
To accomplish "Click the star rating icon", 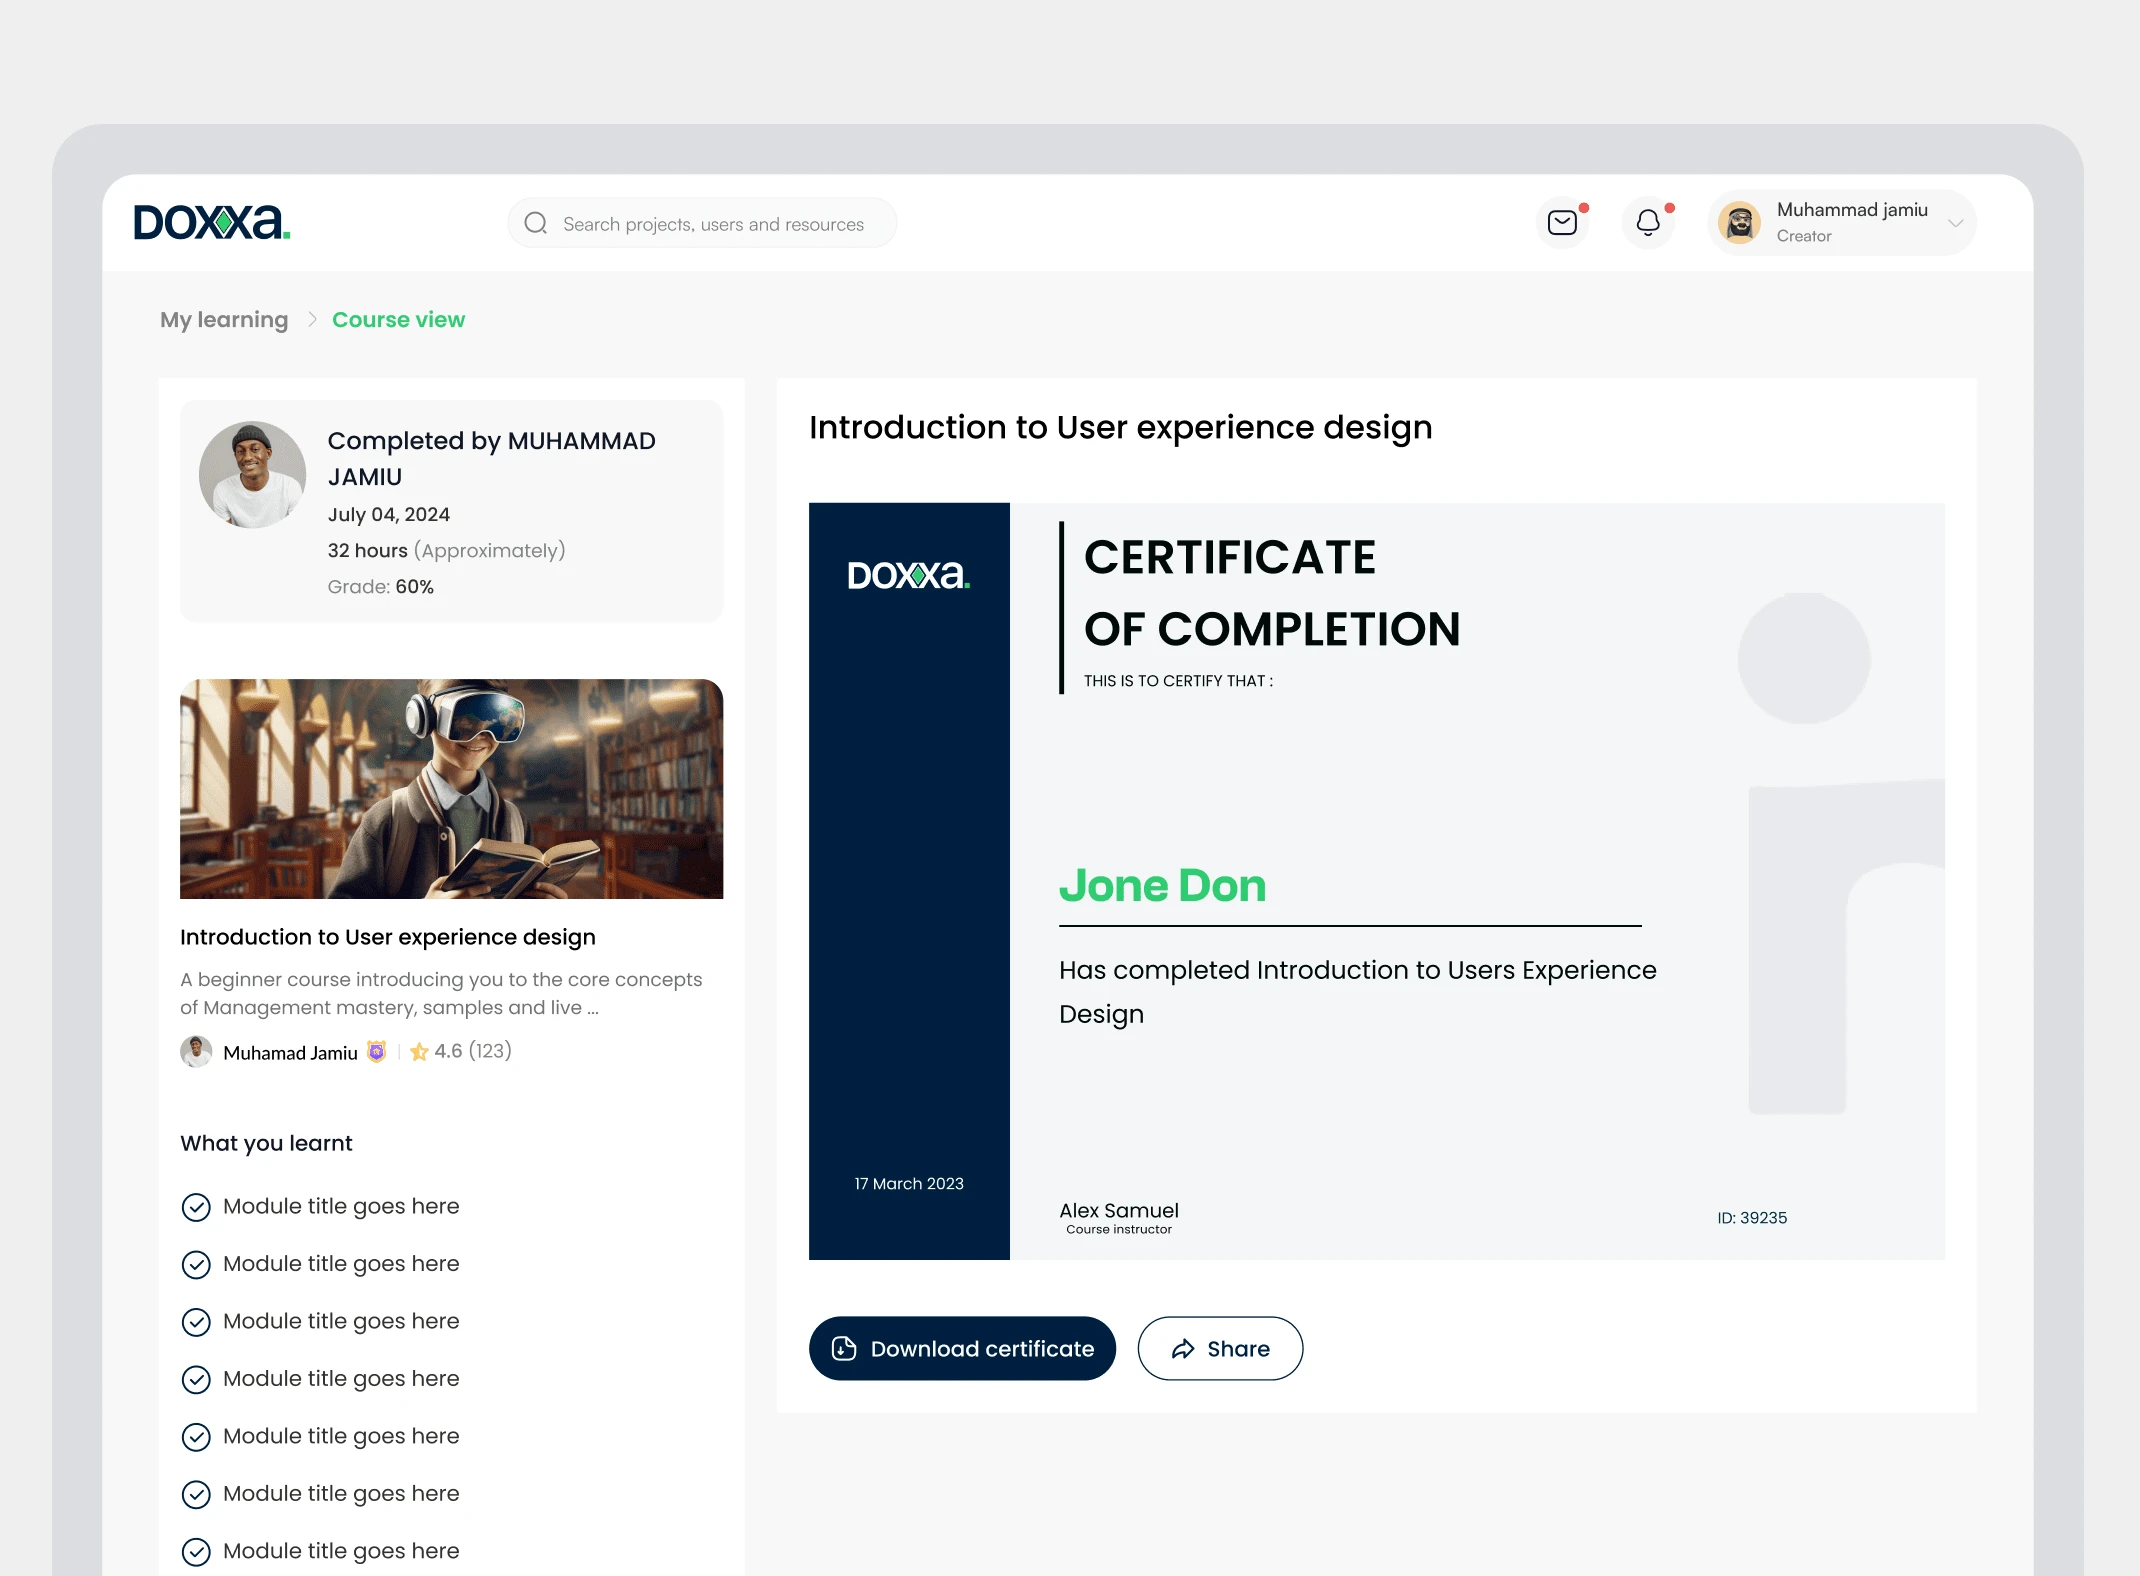I will tap(419, 1051).
